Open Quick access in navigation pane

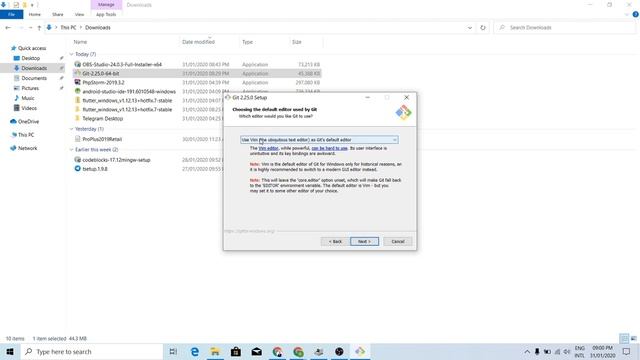32,48
